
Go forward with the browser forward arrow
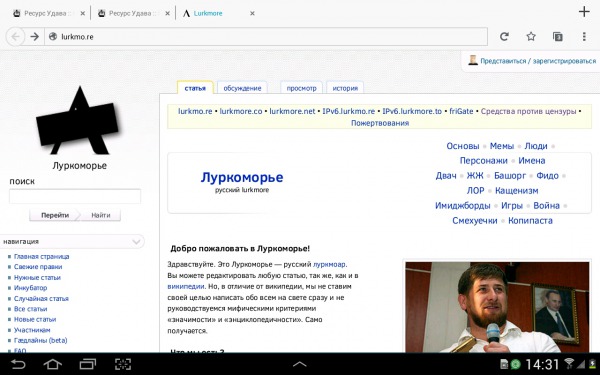point(34,37)
